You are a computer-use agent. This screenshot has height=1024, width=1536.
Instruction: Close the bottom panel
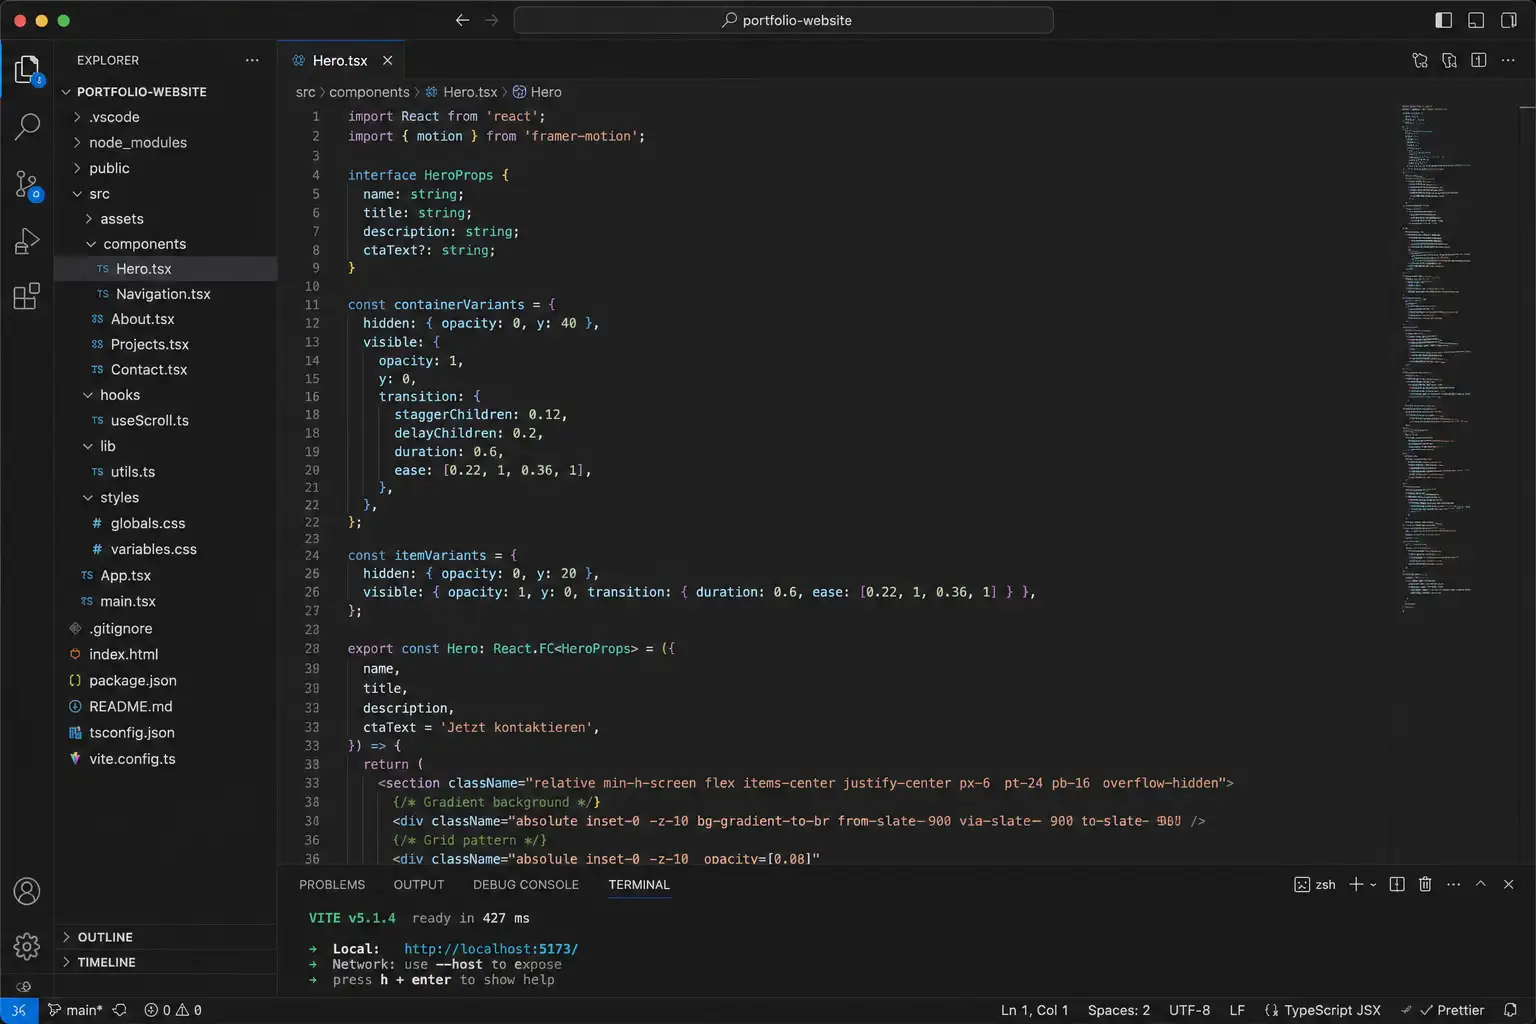click(x=1508, y=884)
